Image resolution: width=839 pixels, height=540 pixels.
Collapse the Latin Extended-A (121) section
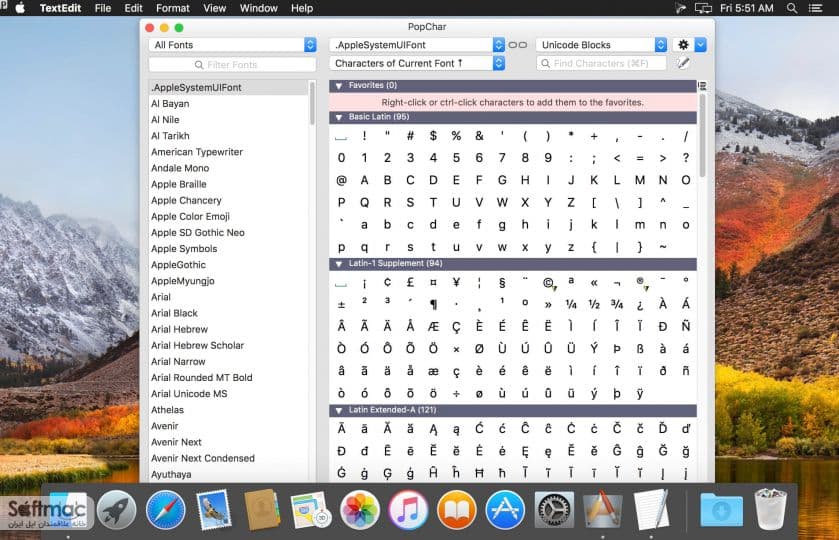tap(338, 410)
